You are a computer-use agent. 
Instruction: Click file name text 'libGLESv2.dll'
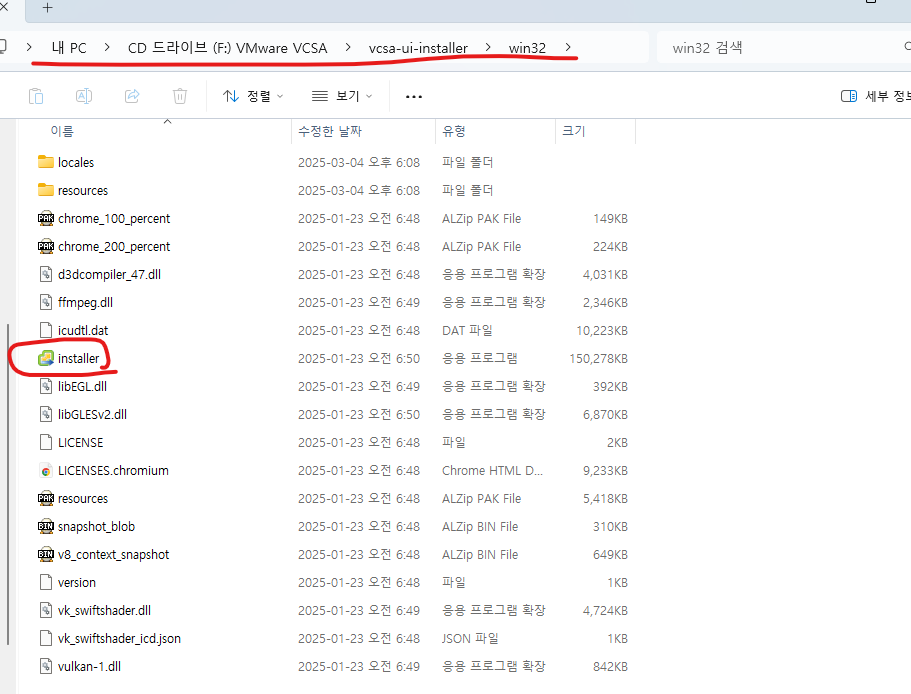click(x=92, y=414)
